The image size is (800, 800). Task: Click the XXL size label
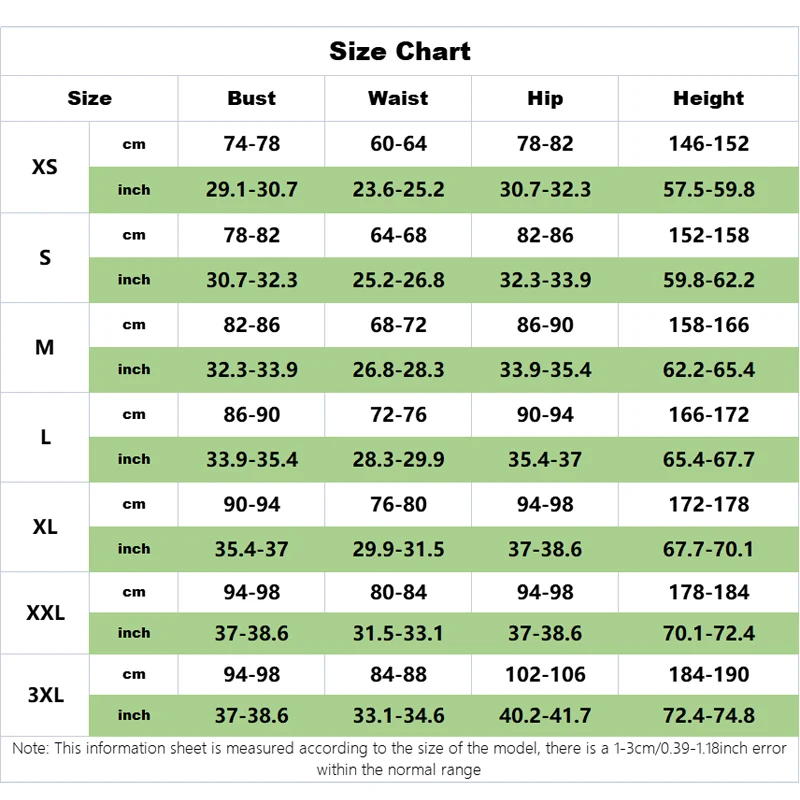point(45,613)
